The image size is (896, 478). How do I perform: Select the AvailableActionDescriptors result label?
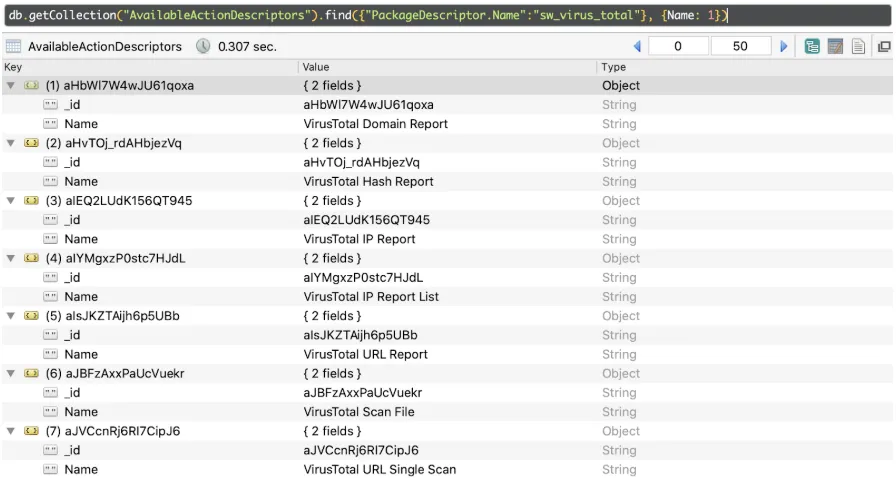(105, 47)
